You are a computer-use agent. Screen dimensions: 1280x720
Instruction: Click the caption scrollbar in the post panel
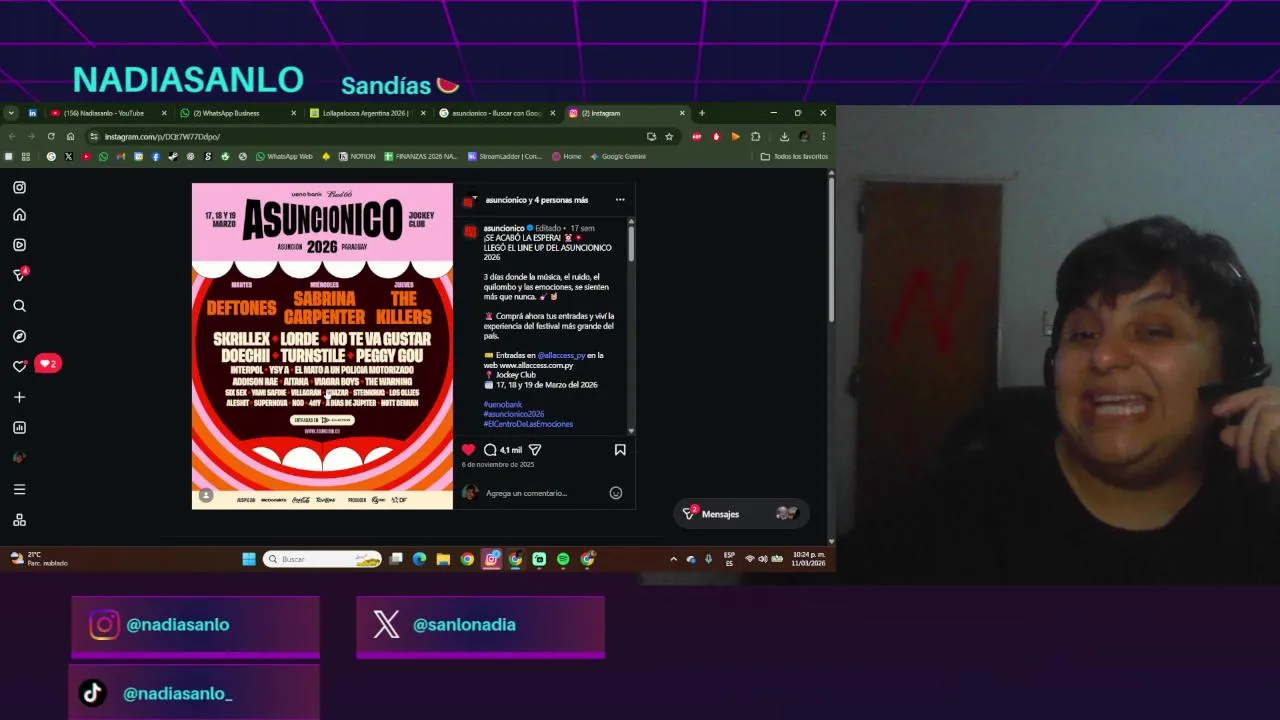point(631,245)
